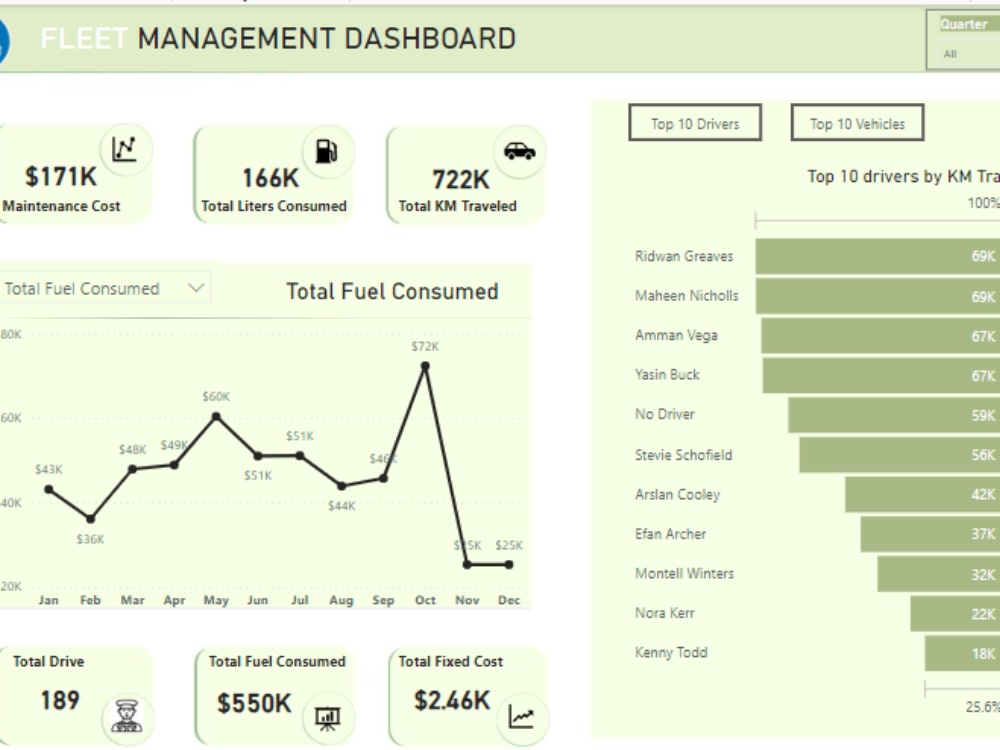Switch to the Top 10 Drivers view
The height and width of the screenshot is (750, 1000).
pos(695,123)
